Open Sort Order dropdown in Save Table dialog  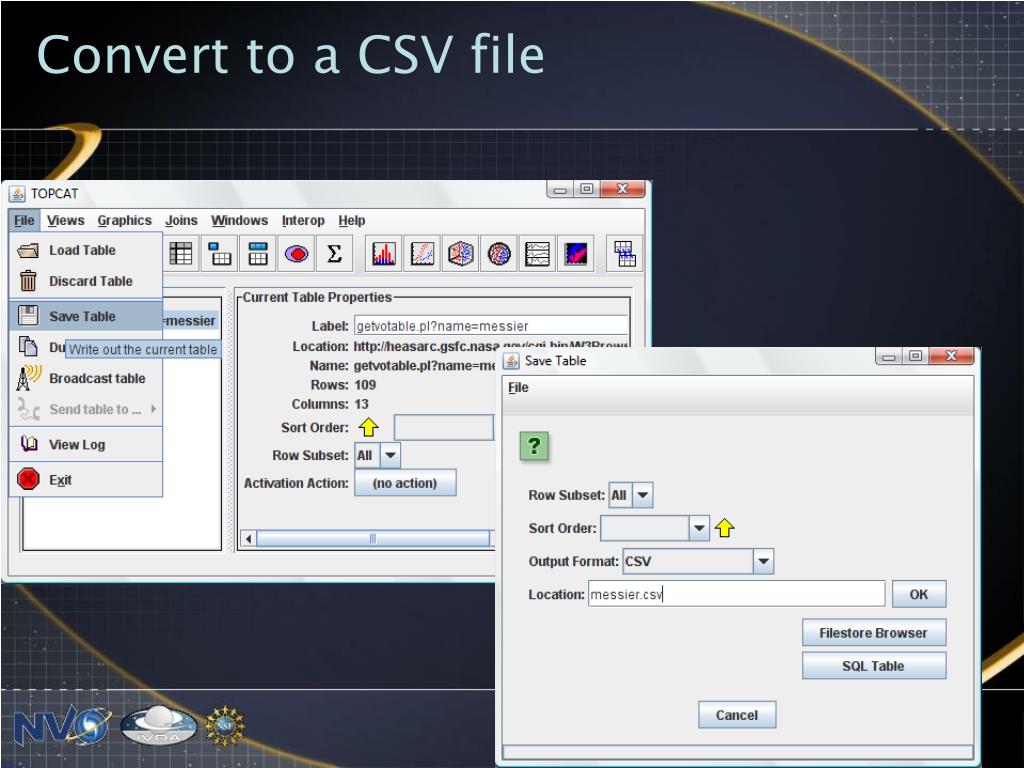pos(654,528)
